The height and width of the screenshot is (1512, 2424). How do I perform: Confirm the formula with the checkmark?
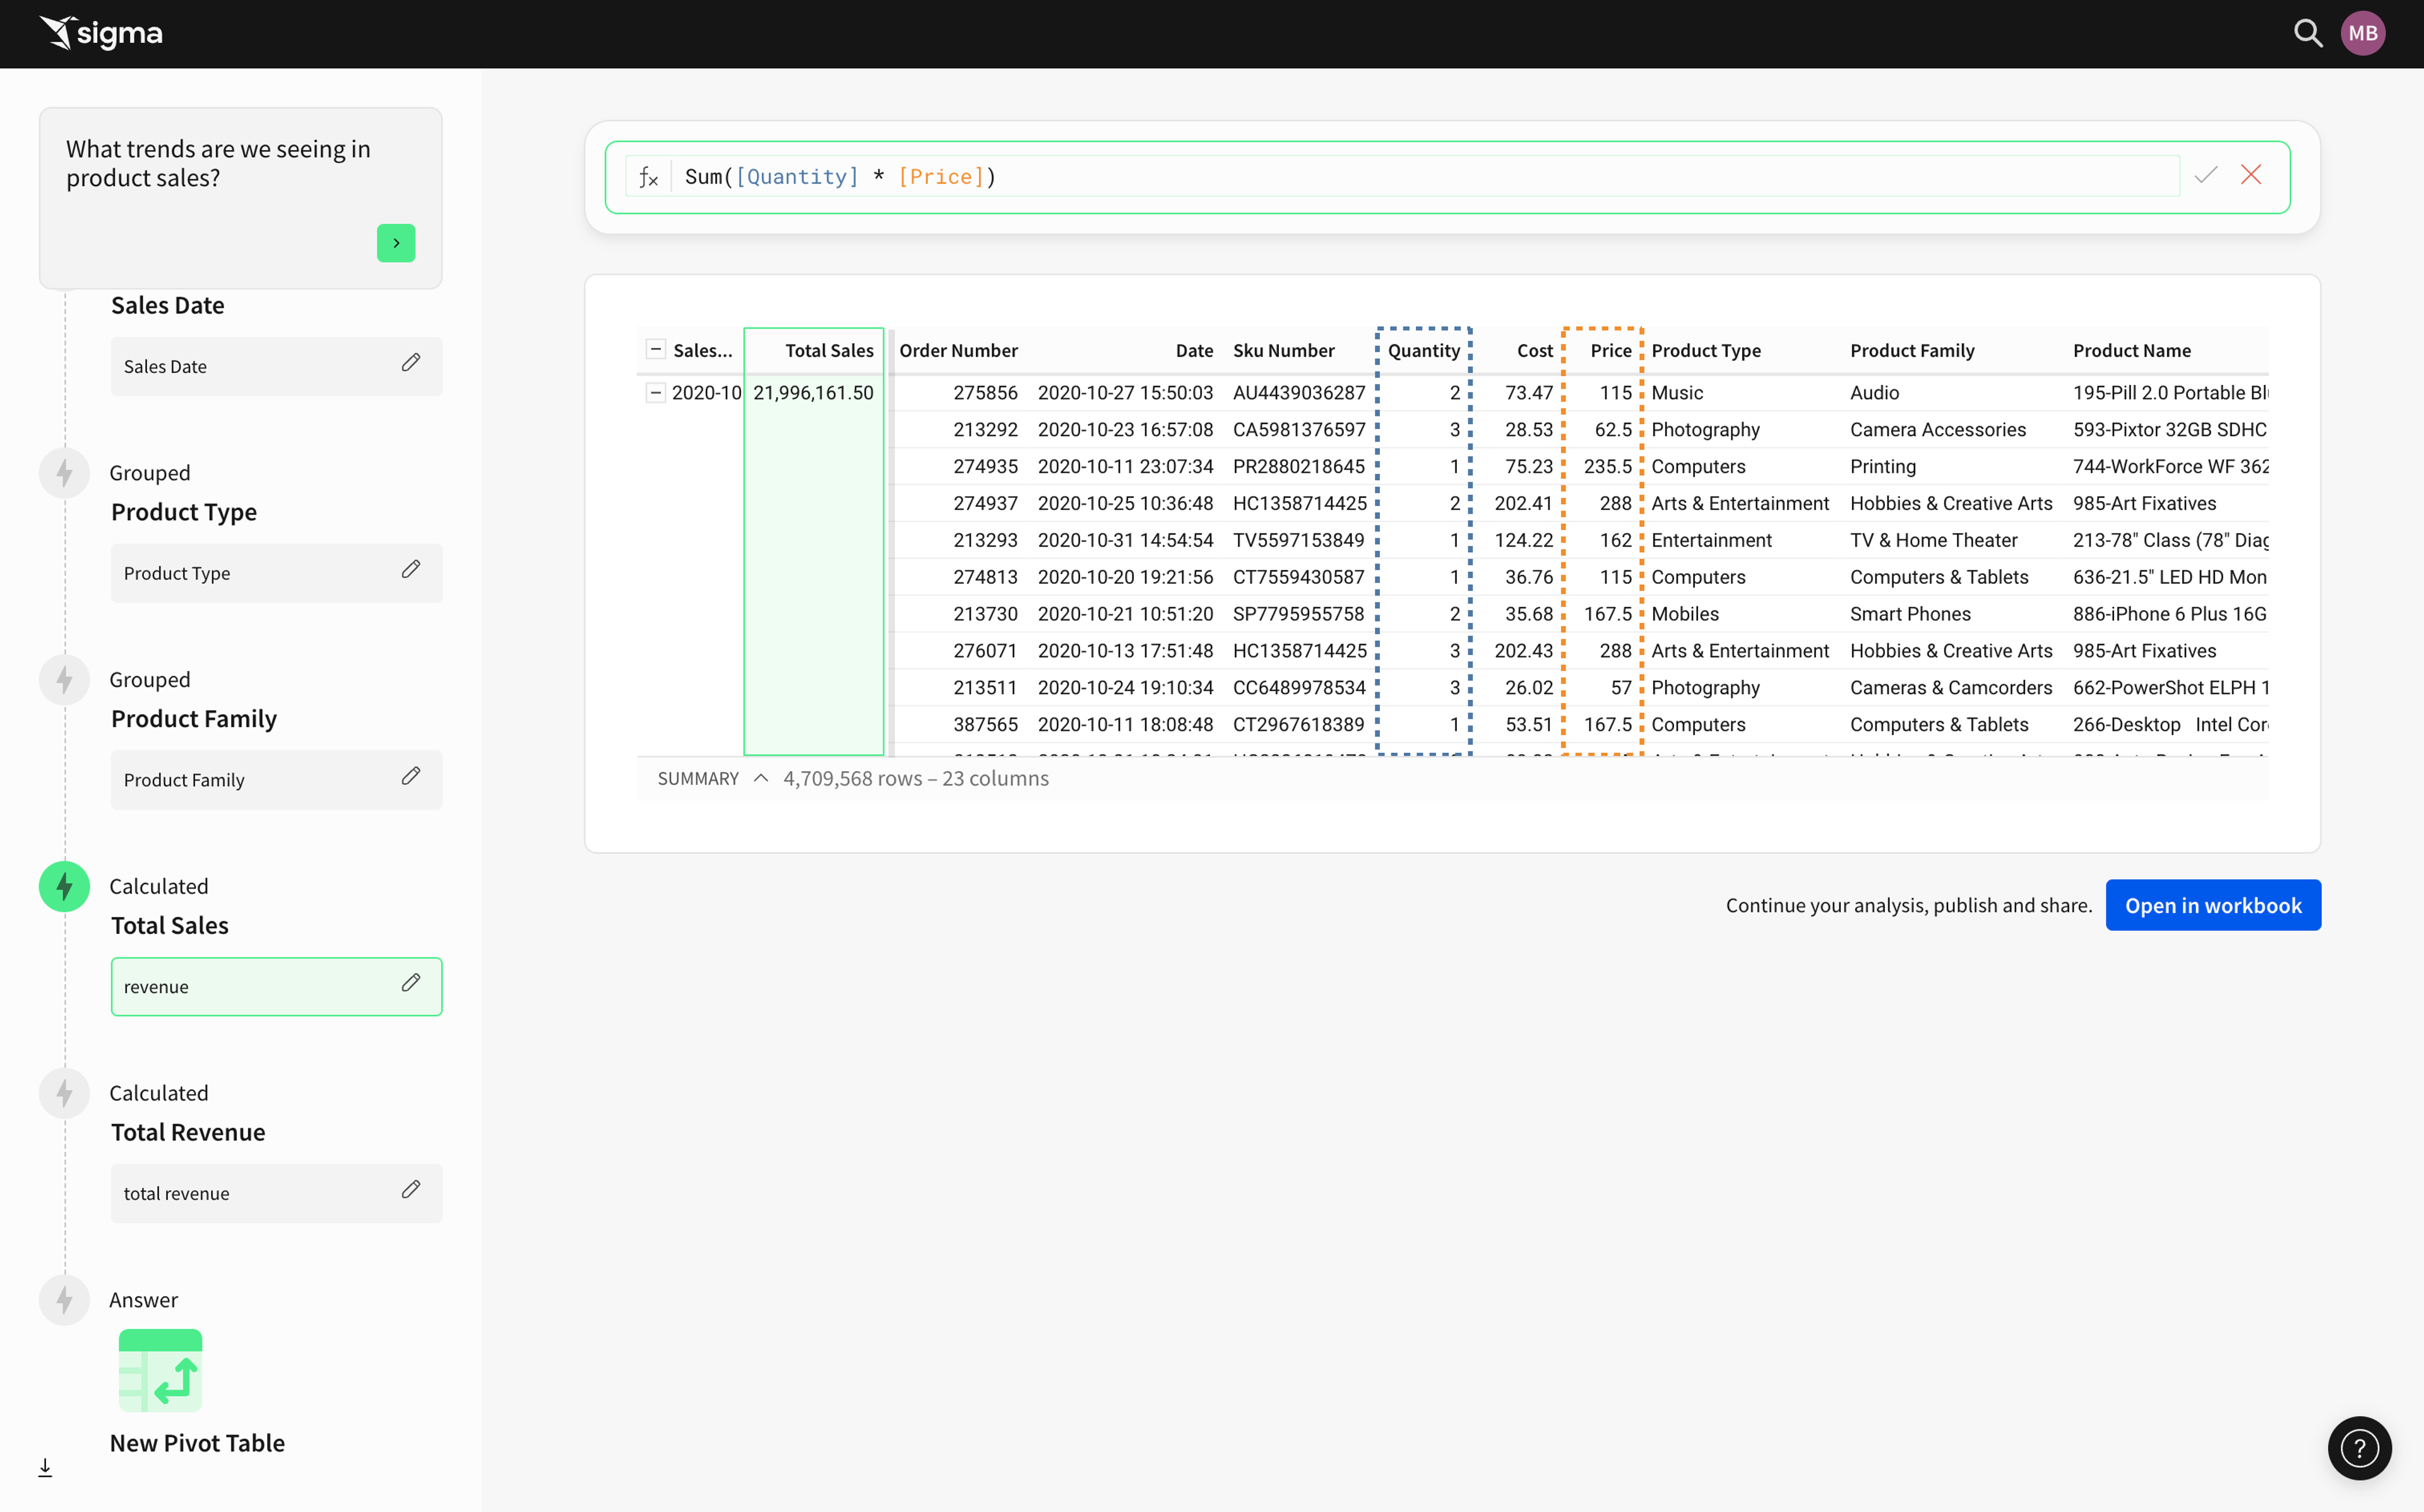tap(2205, 176)
